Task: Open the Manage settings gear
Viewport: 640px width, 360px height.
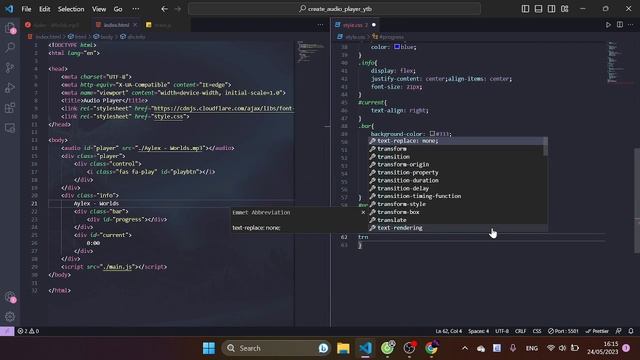Action: [x=10, y=316]
